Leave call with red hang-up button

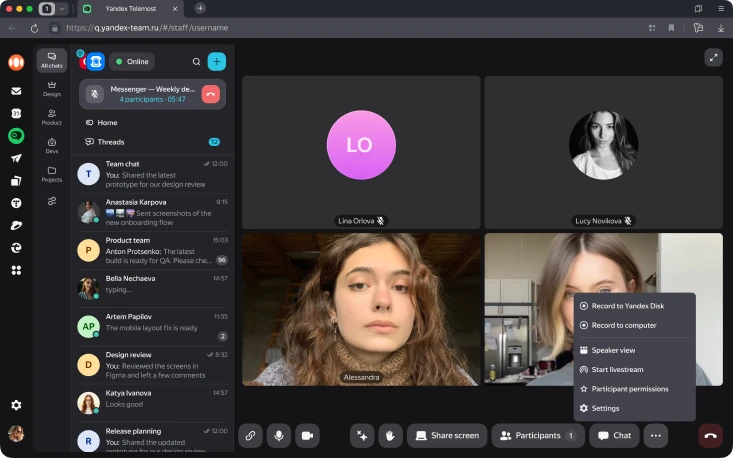(711, 436)
